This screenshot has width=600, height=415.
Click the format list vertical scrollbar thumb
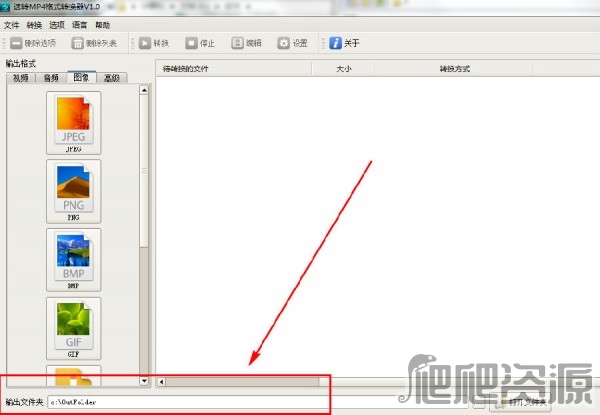click(144, 171)
